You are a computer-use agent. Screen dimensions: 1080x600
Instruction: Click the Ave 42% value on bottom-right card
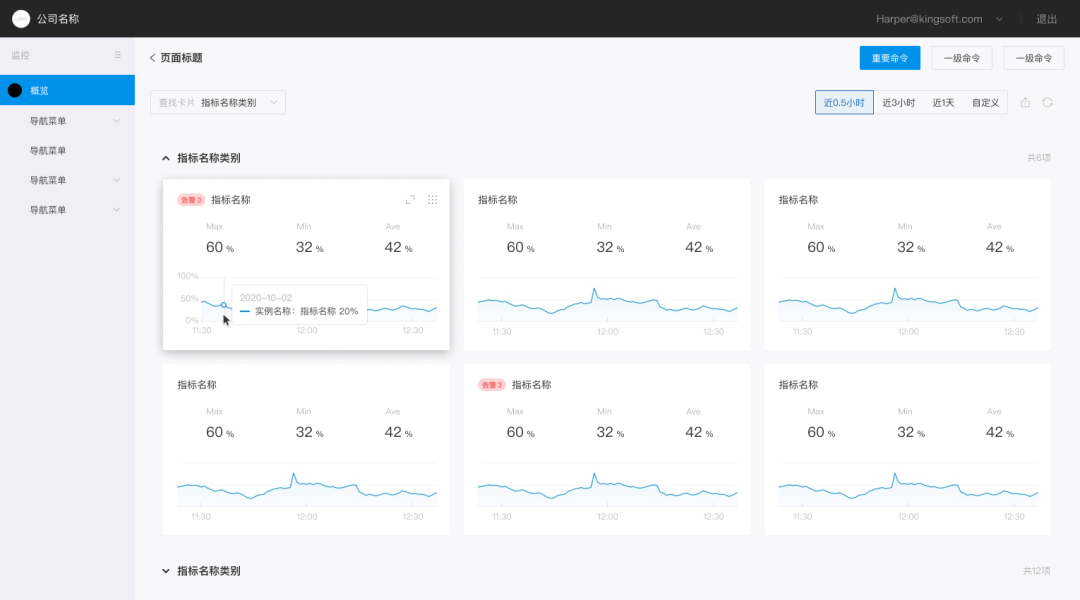coord(999,433)
